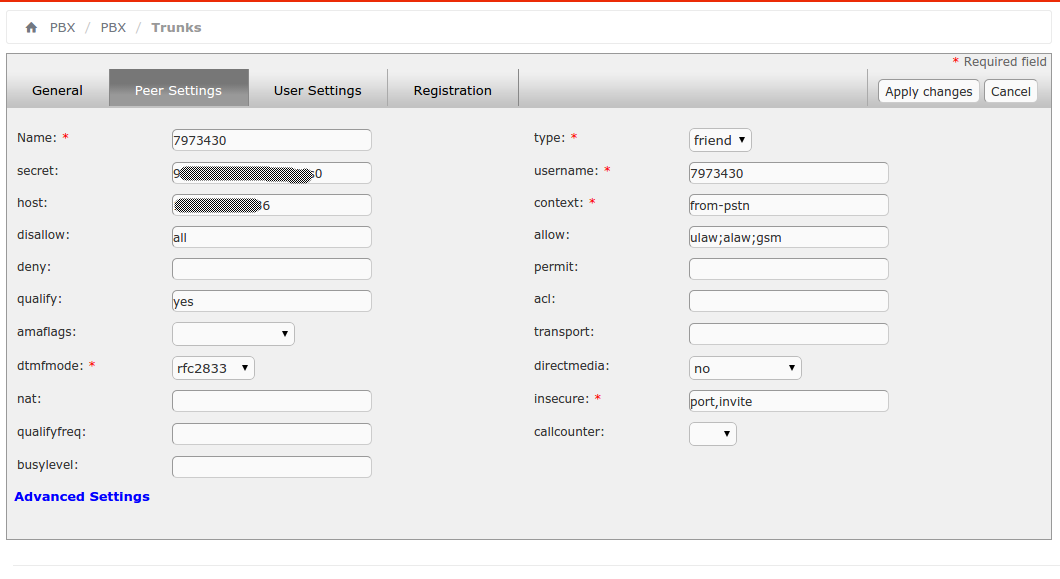The height and width of the screenshot is (579, 1060).
Task: Open the dtmfmode dropdown showing rfc2833
Action: [x=213, y=368]
